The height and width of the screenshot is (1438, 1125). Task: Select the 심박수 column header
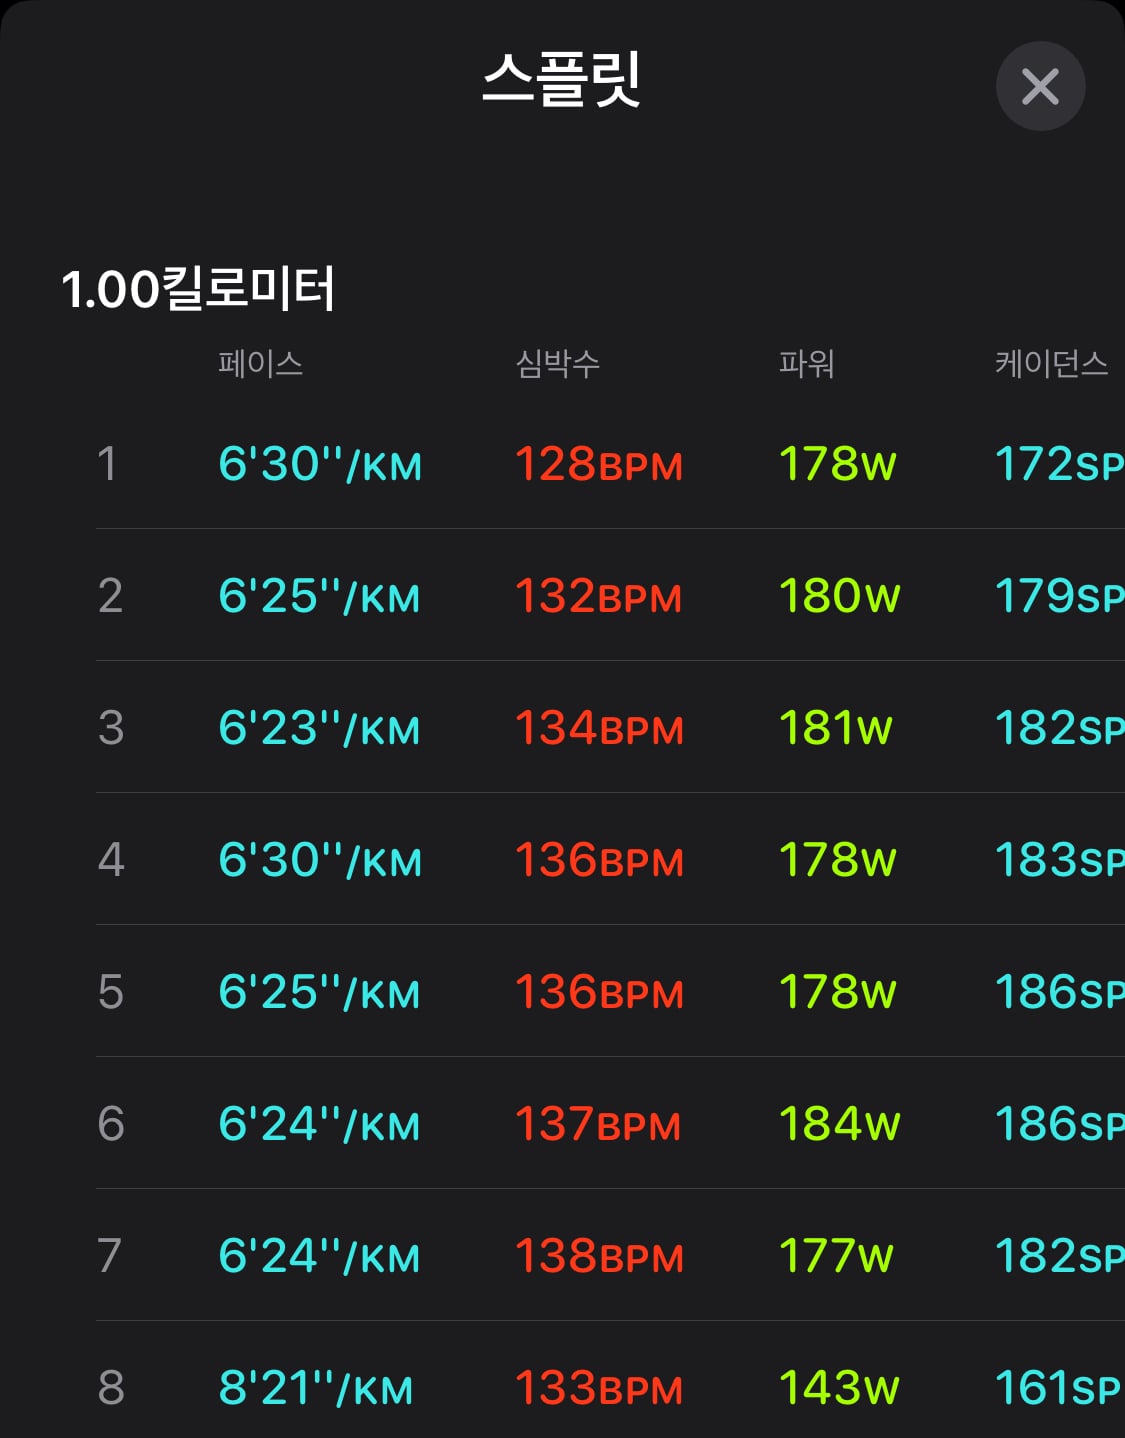click(557, 363)
